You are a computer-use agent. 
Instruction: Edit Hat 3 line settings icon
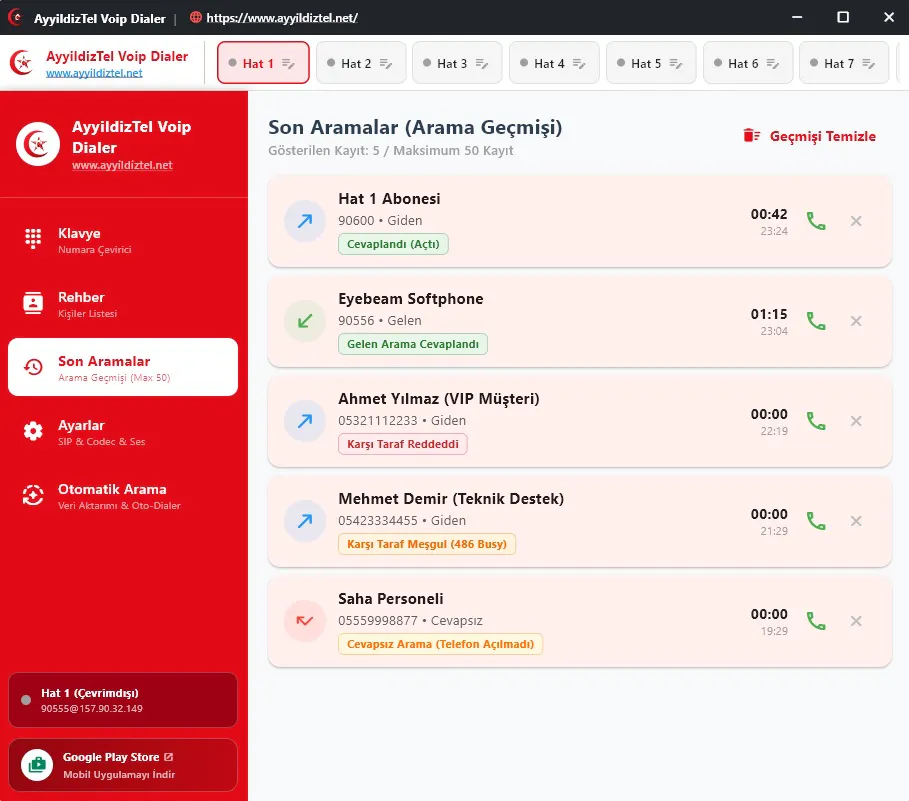click(482, 64)
